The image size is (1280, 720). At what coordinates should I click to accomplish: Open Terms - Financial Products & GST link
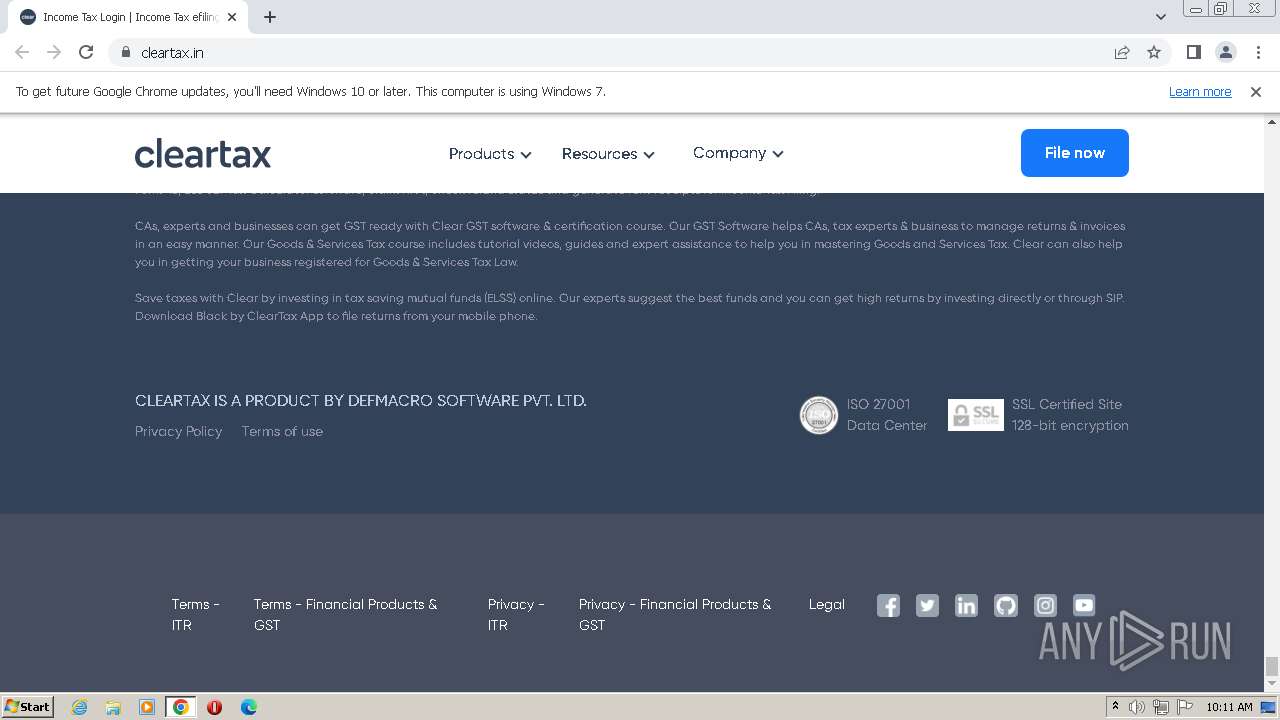(x=345, y=615)
